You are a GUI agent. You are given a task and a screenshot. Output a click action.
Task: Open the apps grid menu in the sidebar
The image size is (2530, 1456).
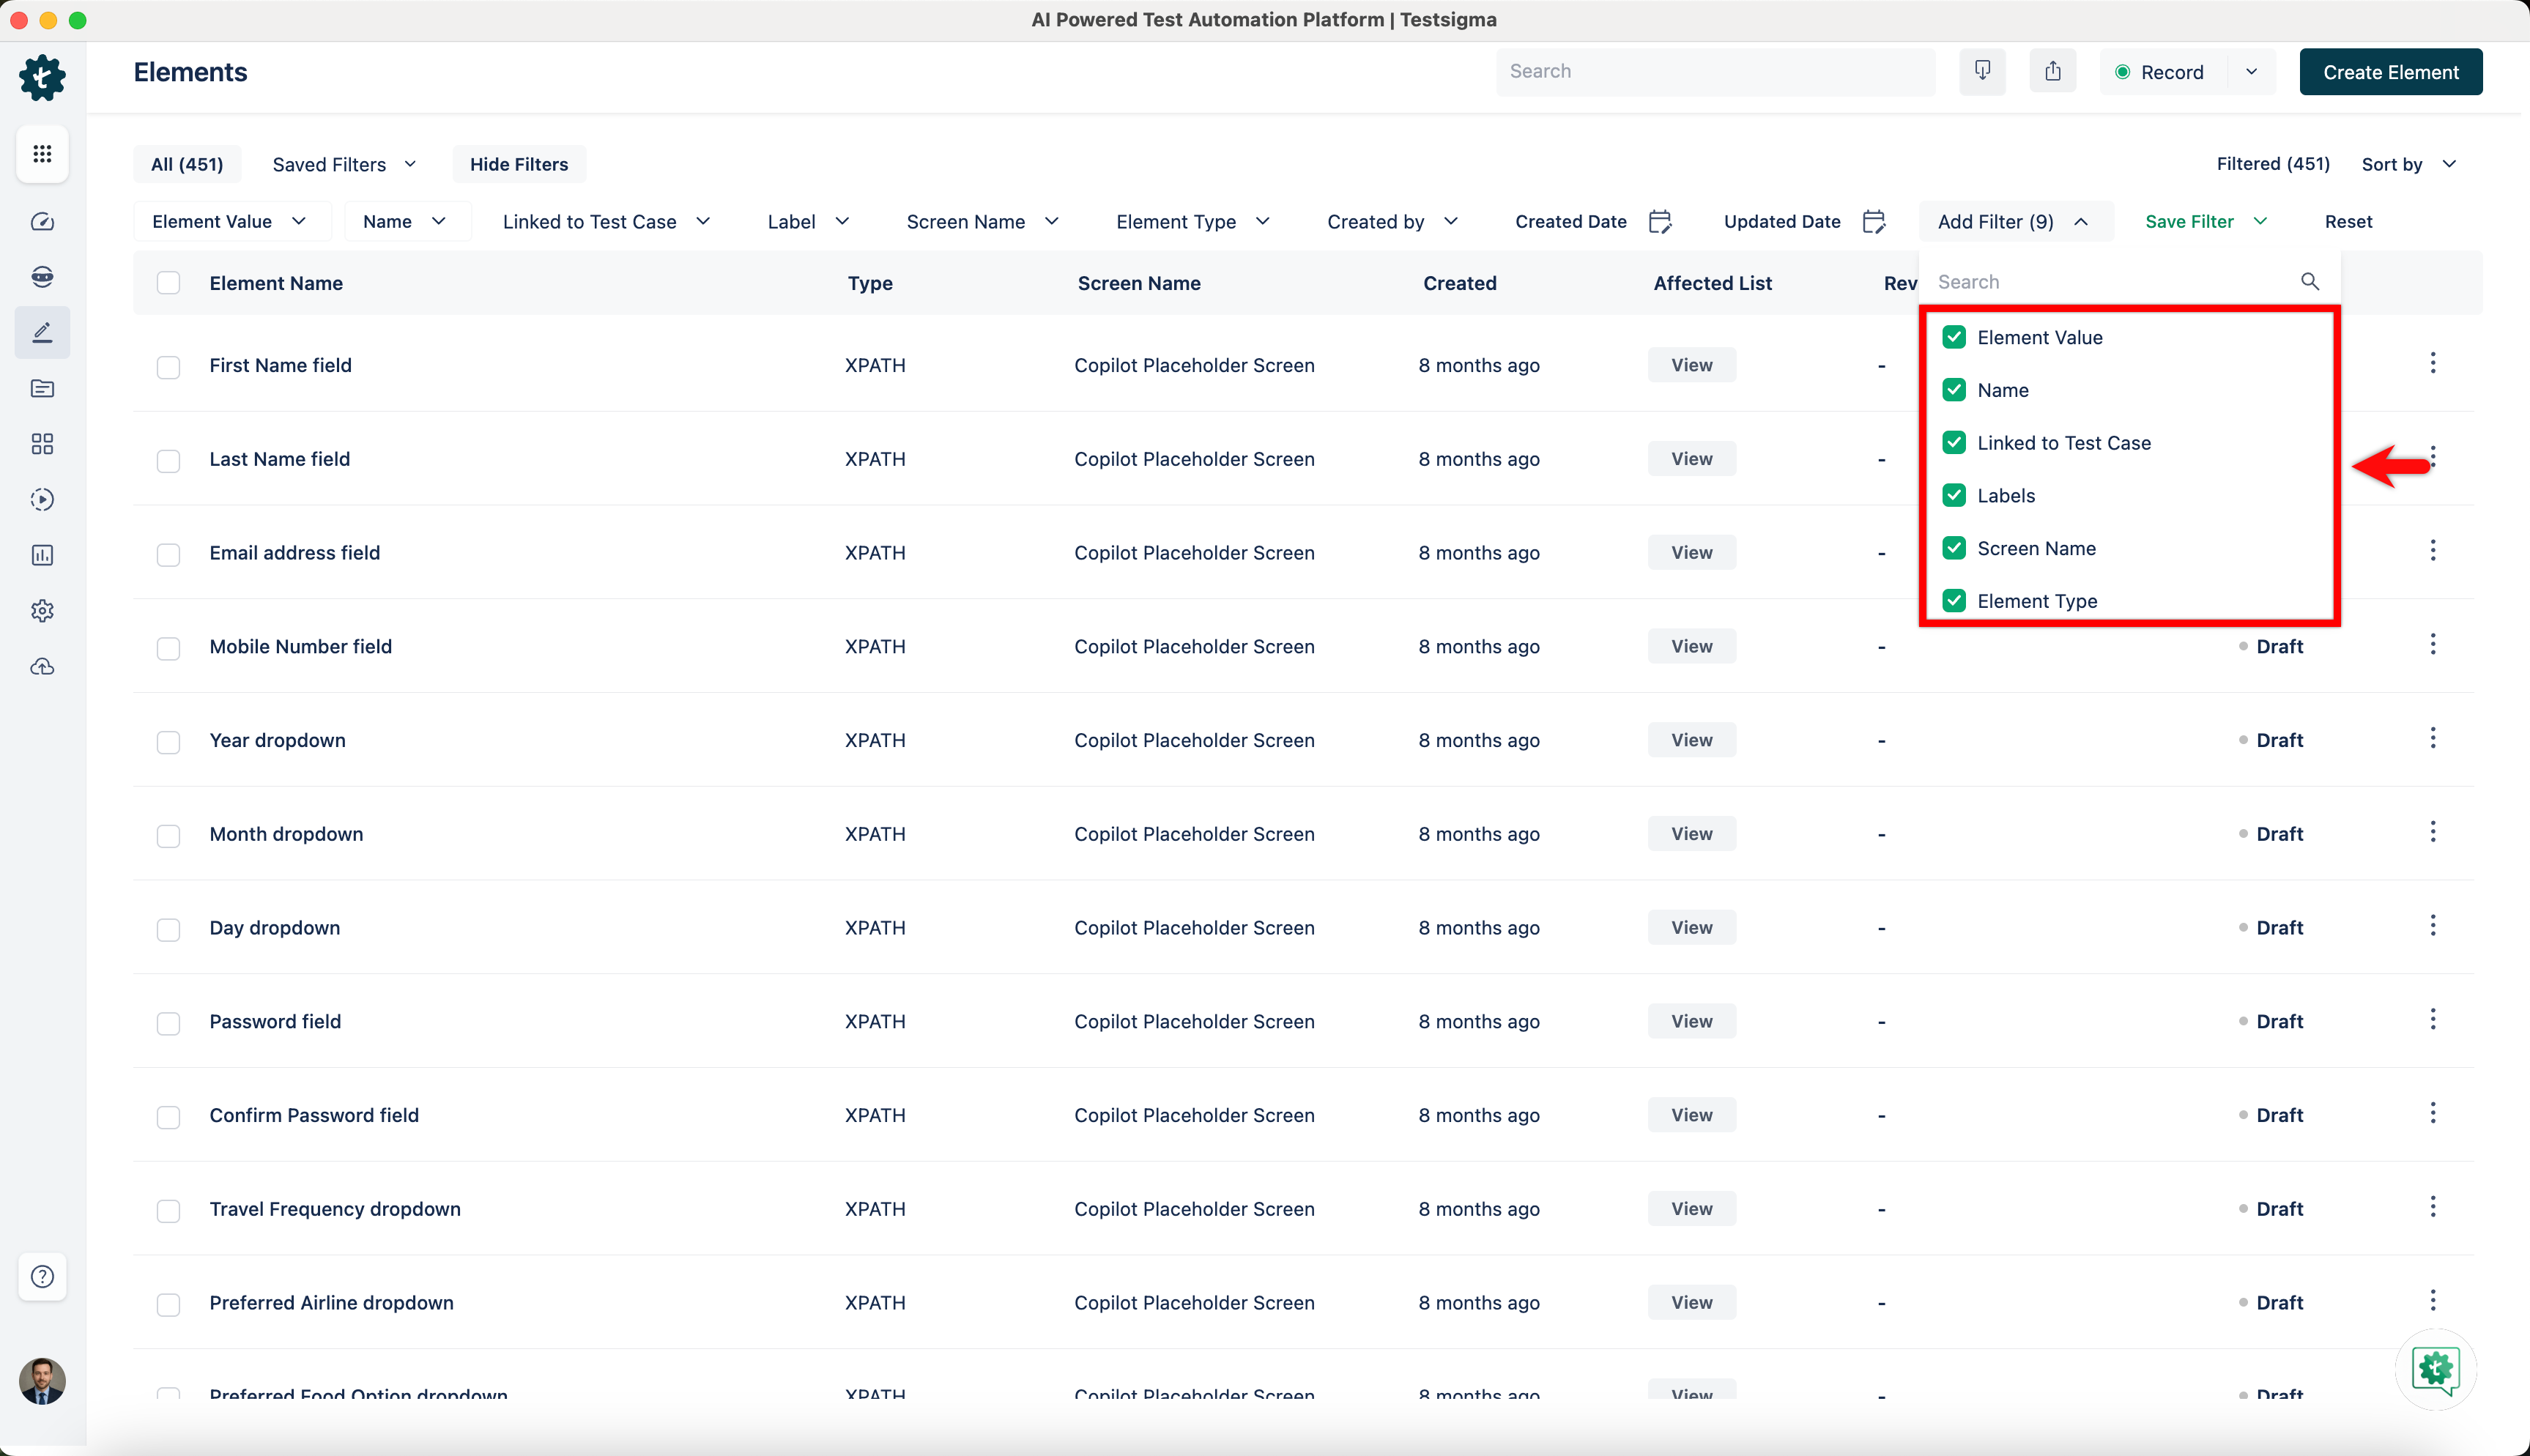coord(42,154)
